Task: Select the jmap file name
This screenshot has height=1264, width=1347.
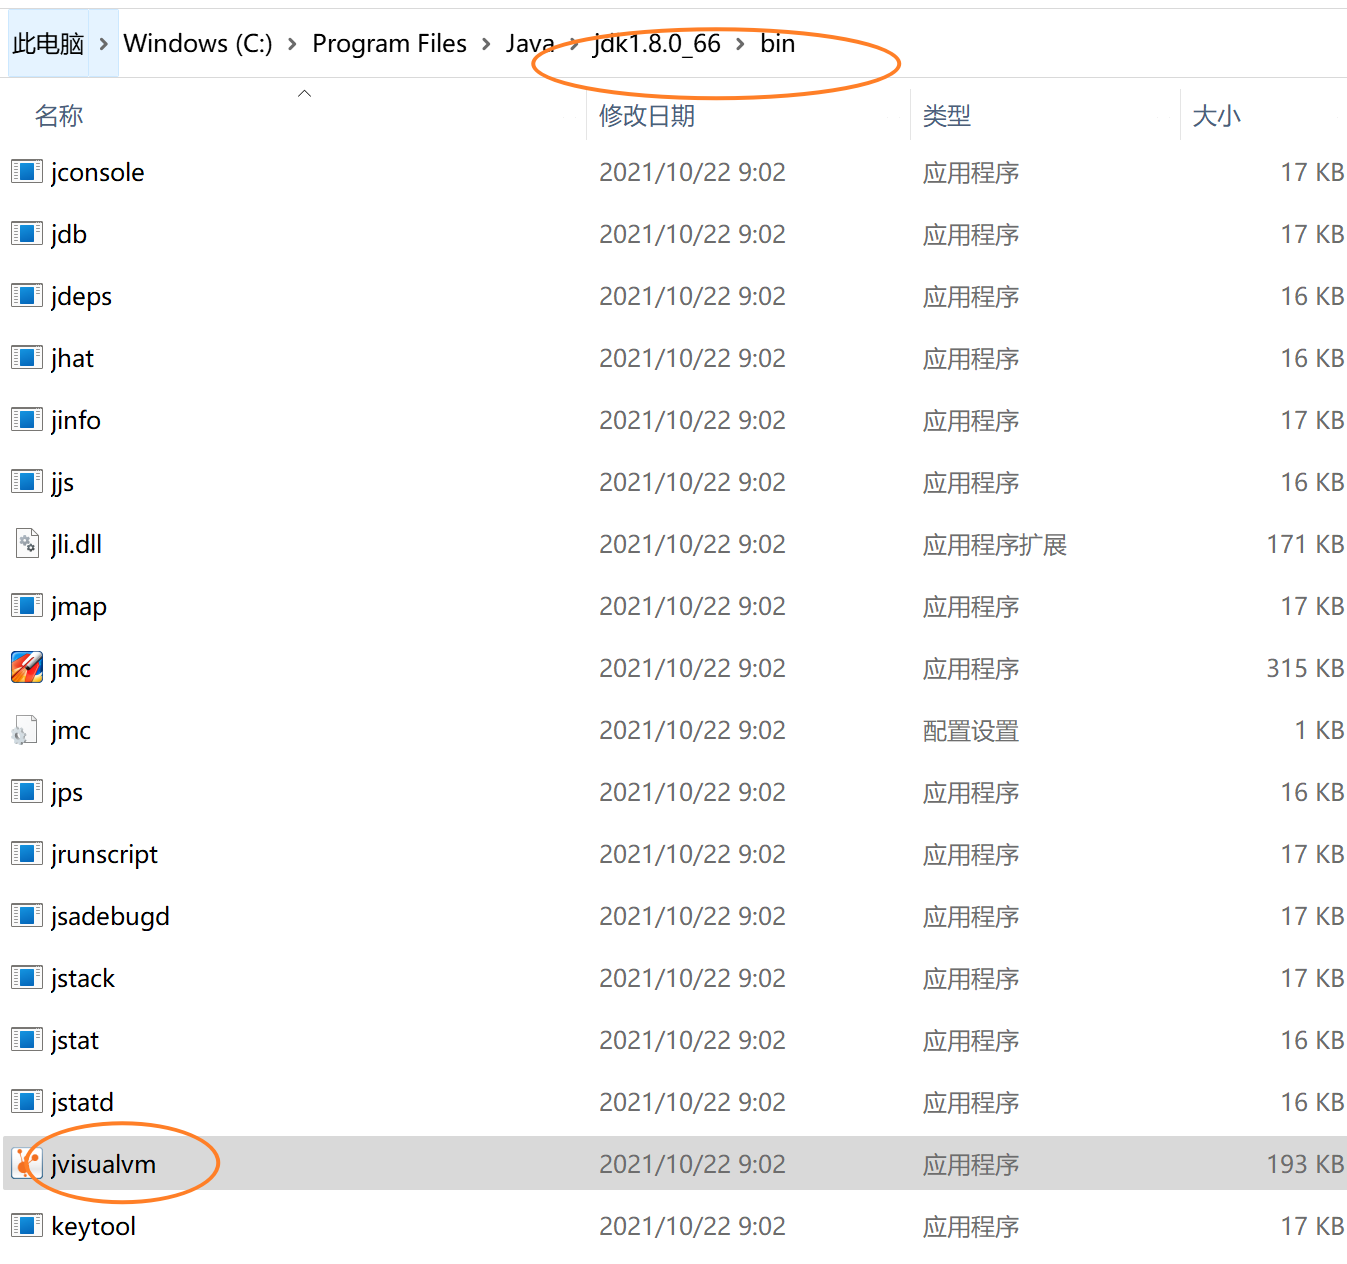Action: [78, 606]
